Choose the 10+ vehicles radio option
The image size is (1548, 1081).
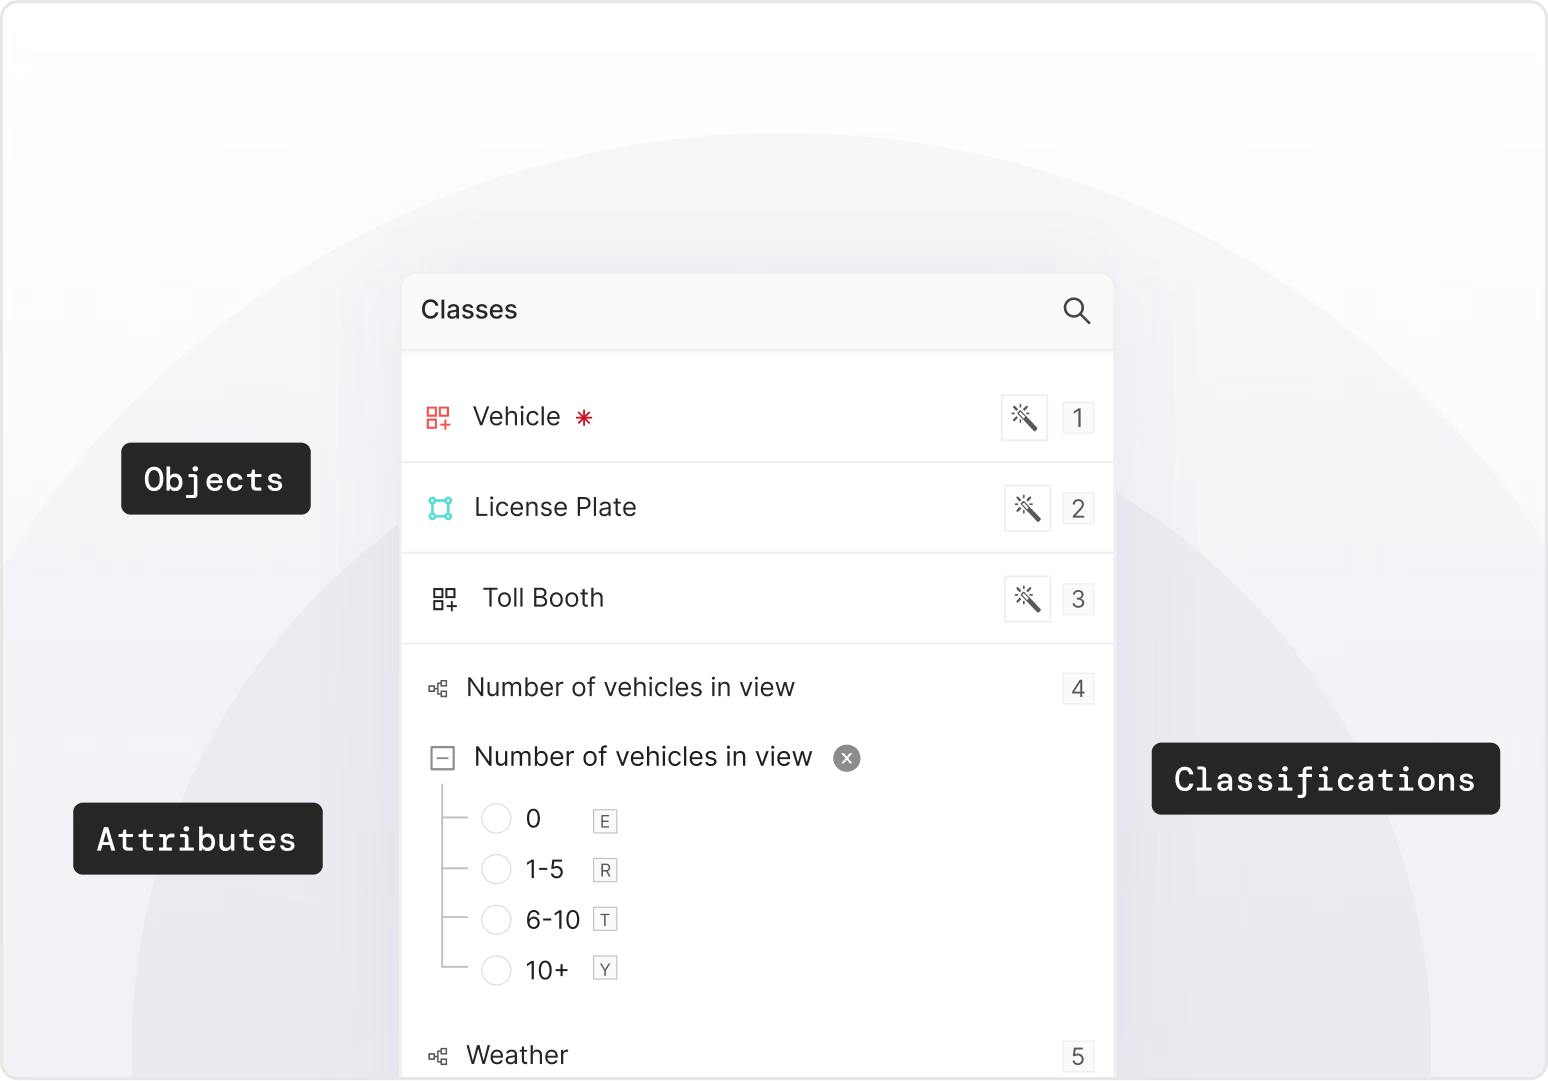point(496,969)
